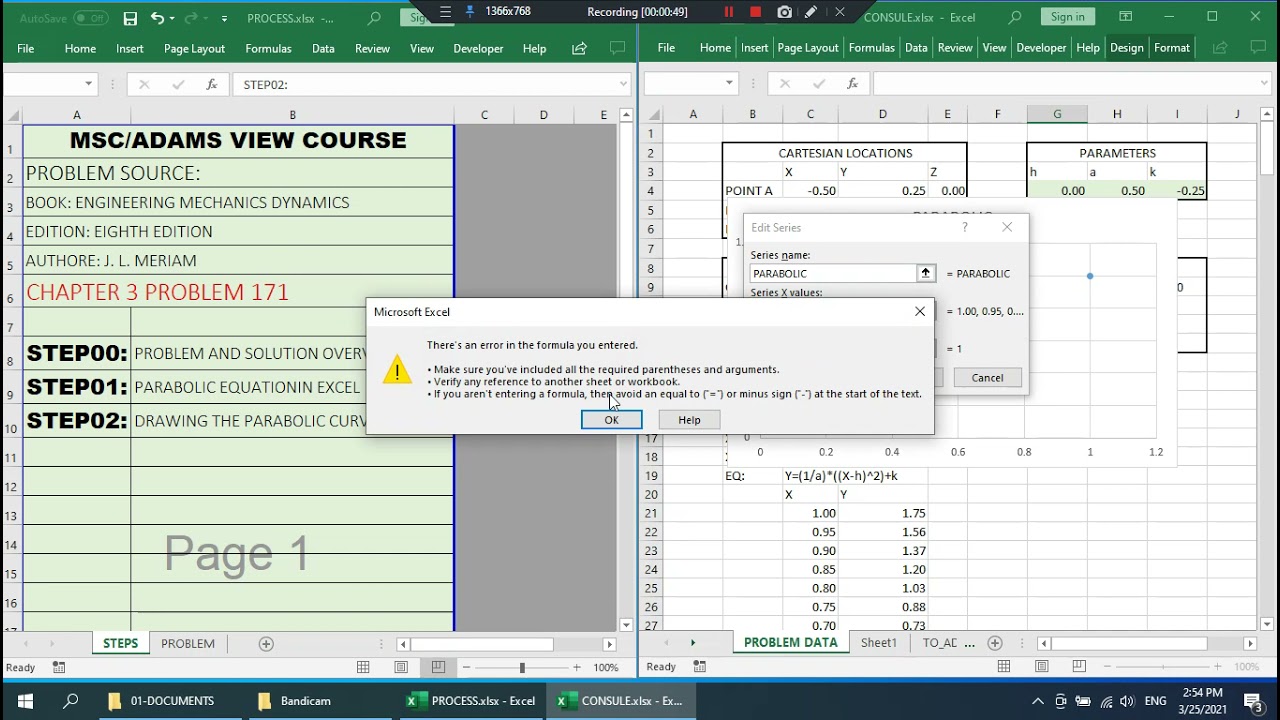This screenshot has width=1280, height=720.
Task: Open Windows taskbar search
Action: (71, 701)
